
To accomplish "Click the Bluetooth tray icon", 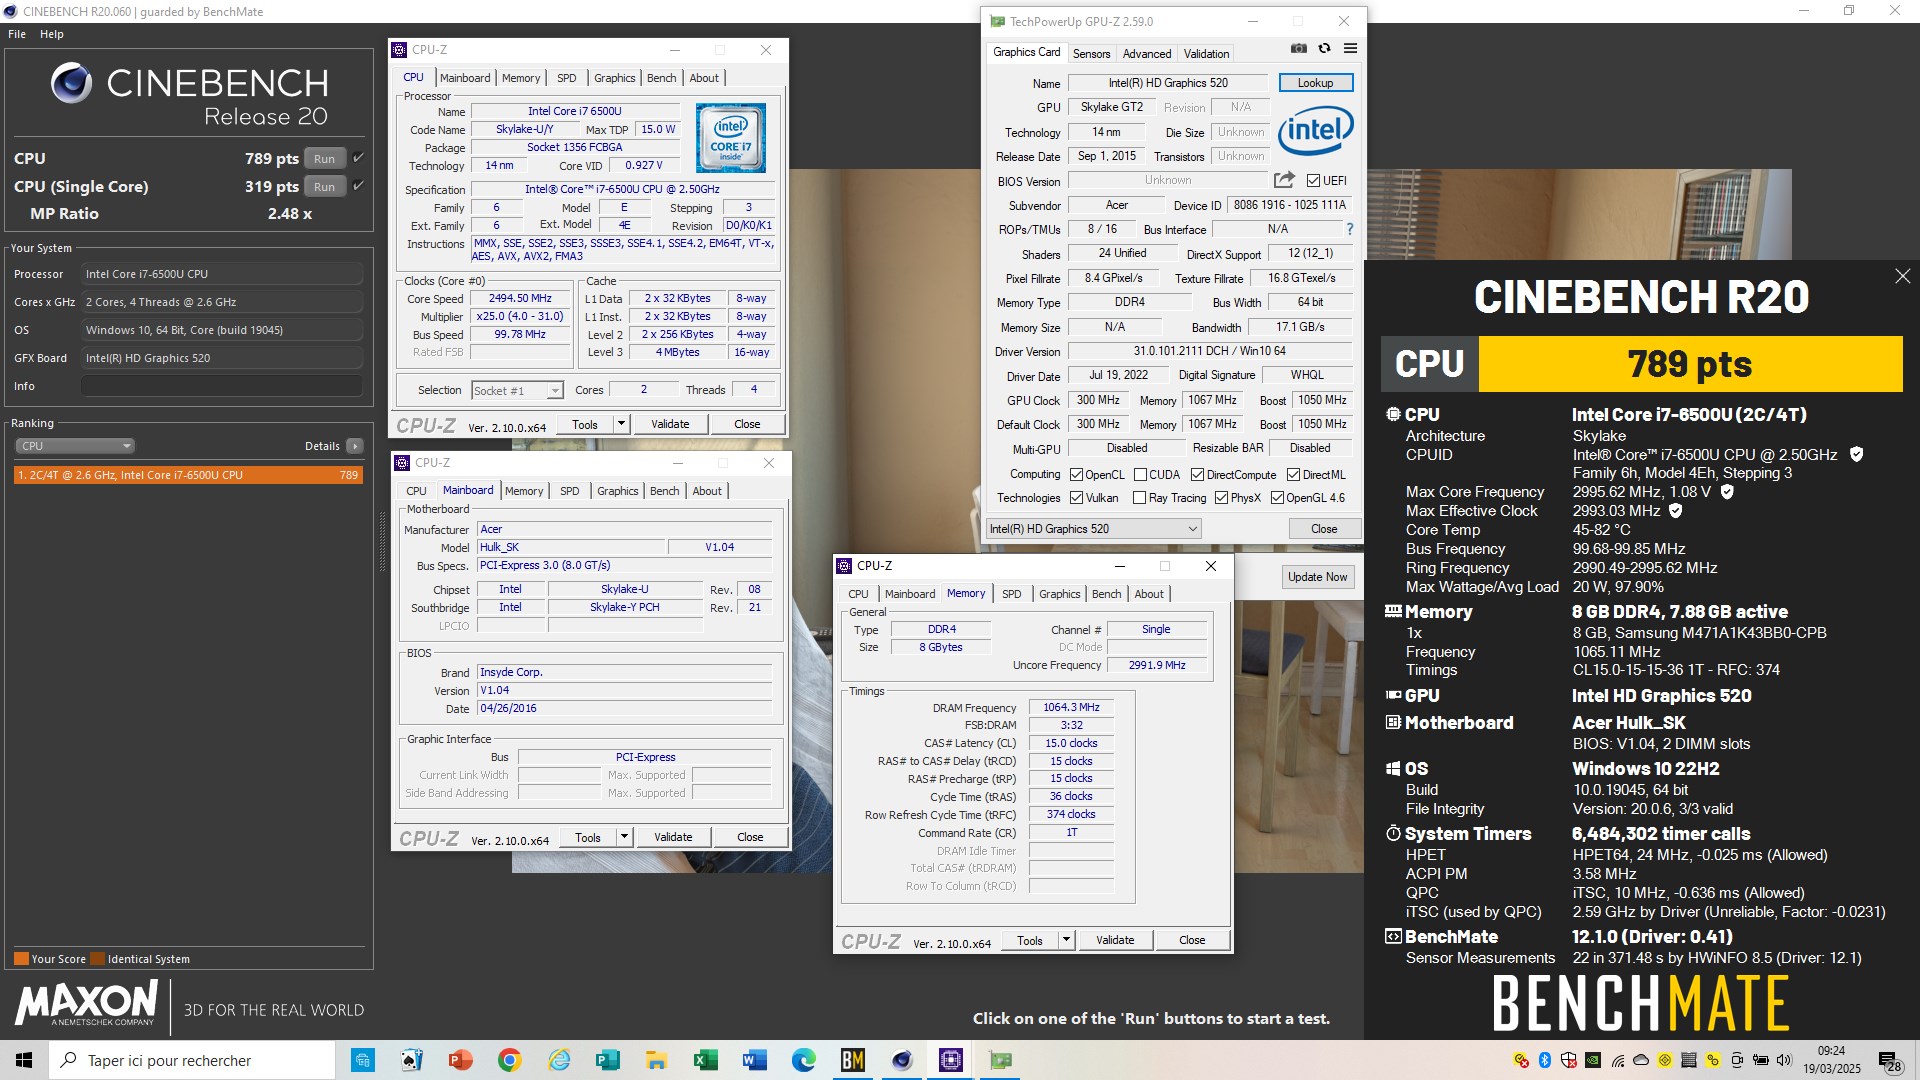I will 1544,1060.
